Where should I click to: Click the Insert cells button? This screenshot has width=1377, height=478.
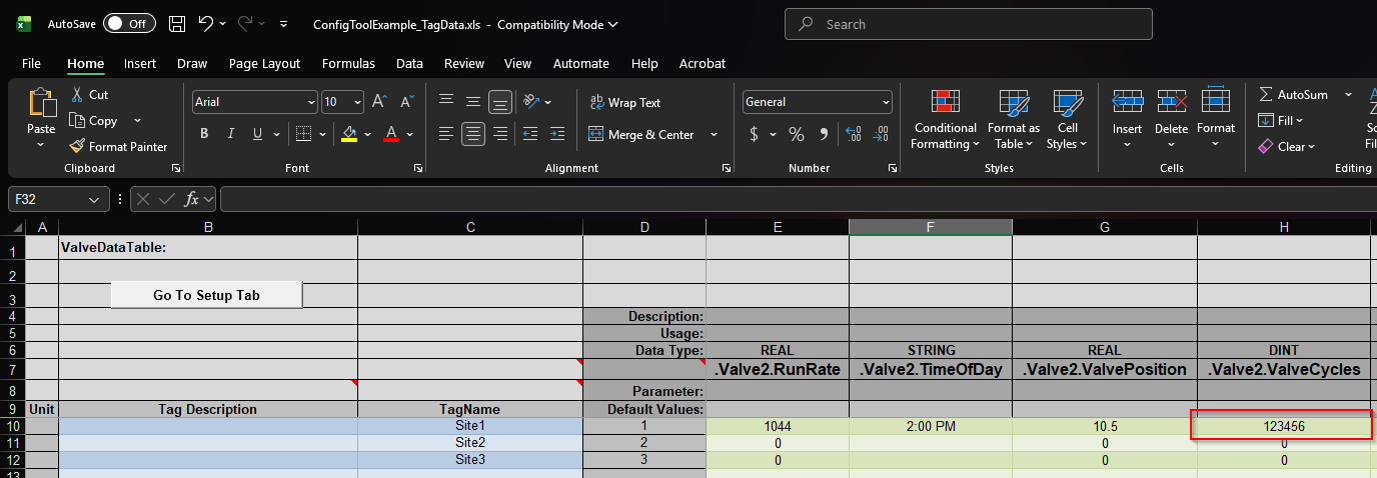1127,120
